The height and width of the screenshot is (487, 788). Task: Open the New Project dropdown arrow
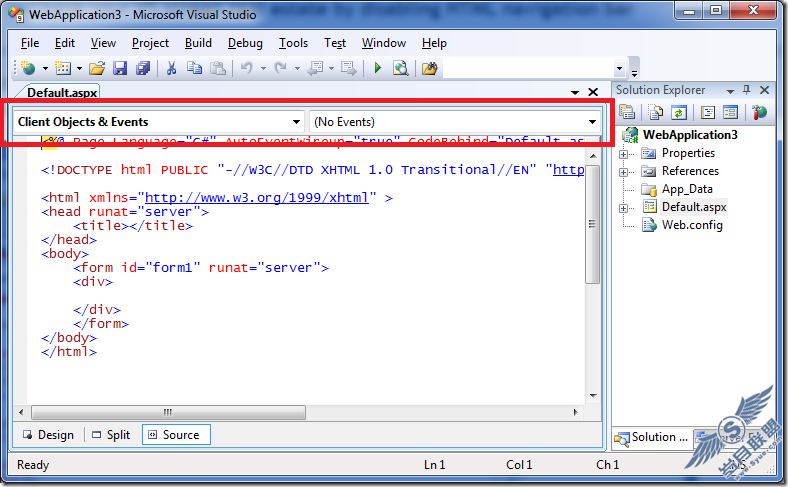point(45,68)
